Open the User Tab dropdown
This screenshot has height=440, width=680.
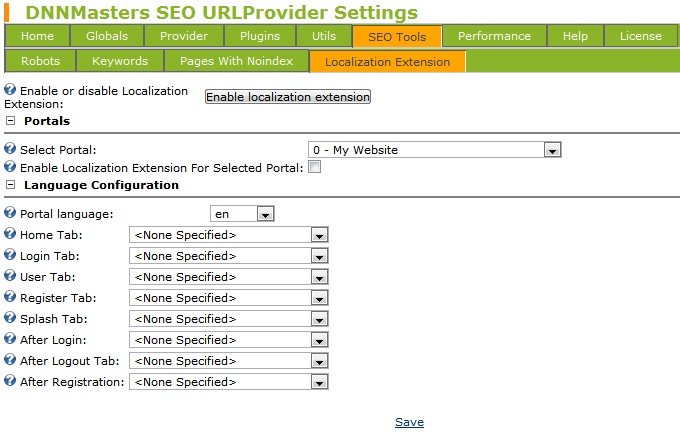[229, 277]
